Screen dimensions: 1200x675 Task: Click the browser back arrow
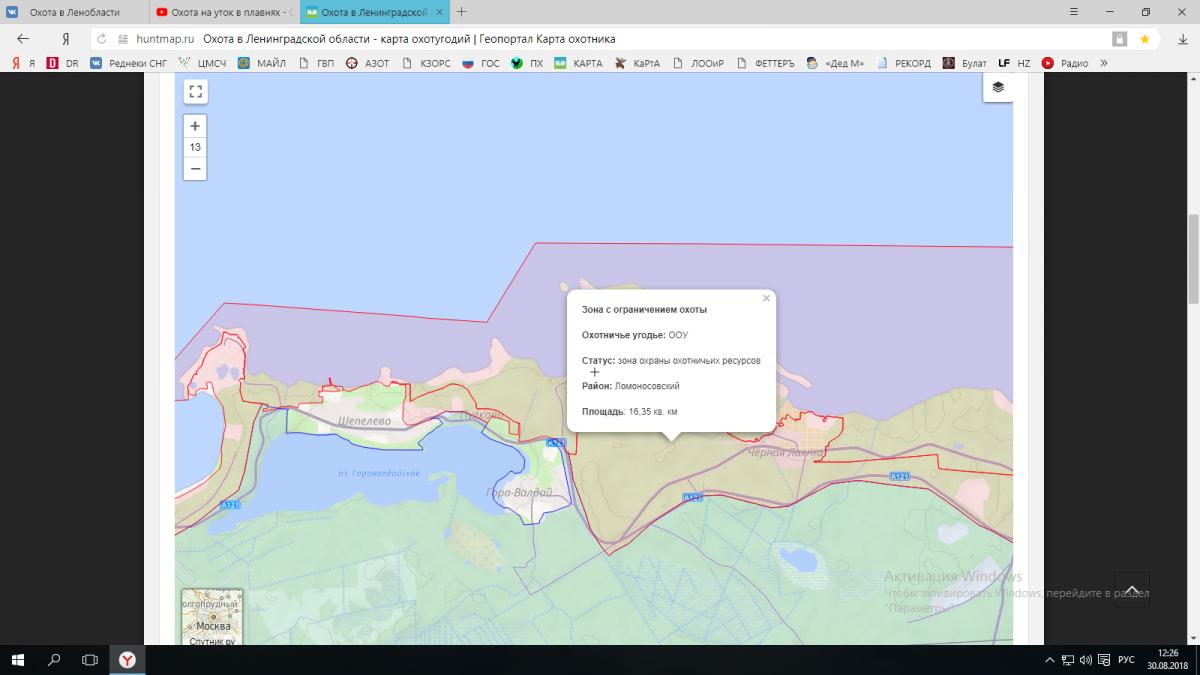[24, 39]
